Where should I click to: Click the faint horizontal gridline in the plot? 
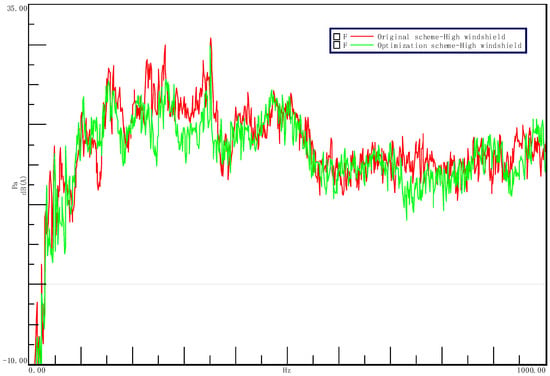click(x=295, y=284)
